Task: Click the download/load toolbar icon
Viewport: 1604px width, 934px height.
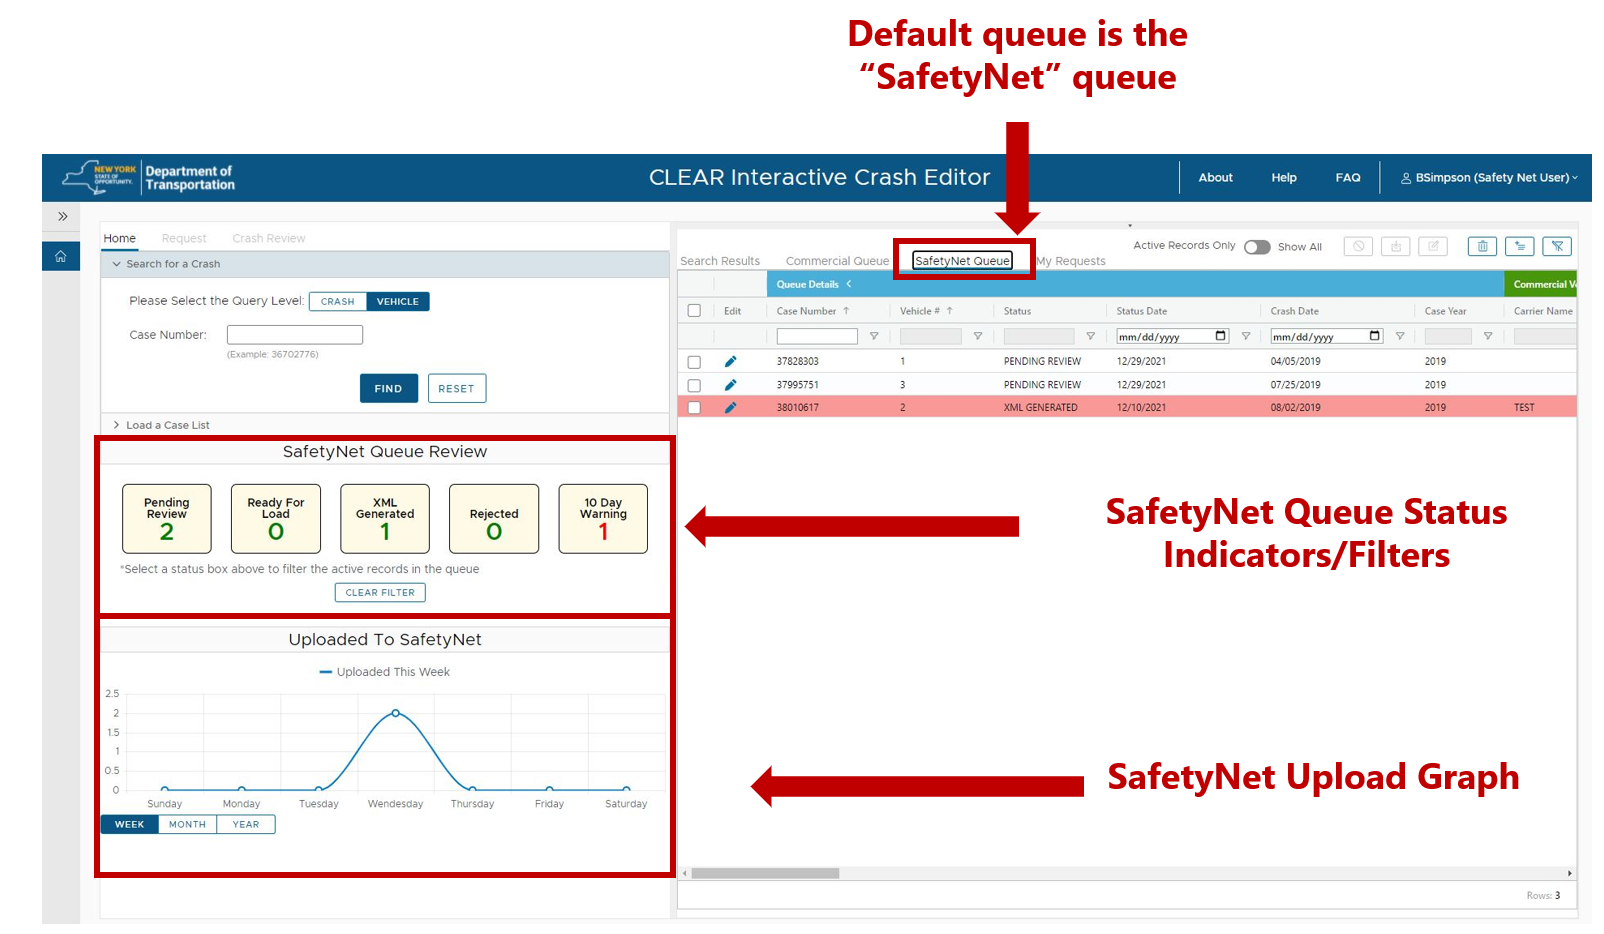Action: click(1396, 246)
